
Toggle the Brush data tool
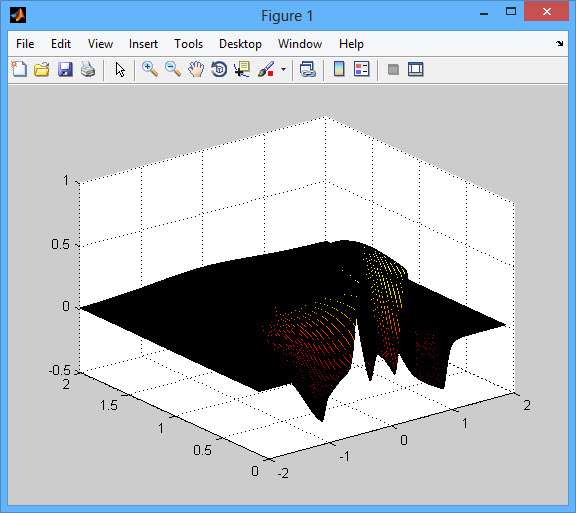click(266, 69)
